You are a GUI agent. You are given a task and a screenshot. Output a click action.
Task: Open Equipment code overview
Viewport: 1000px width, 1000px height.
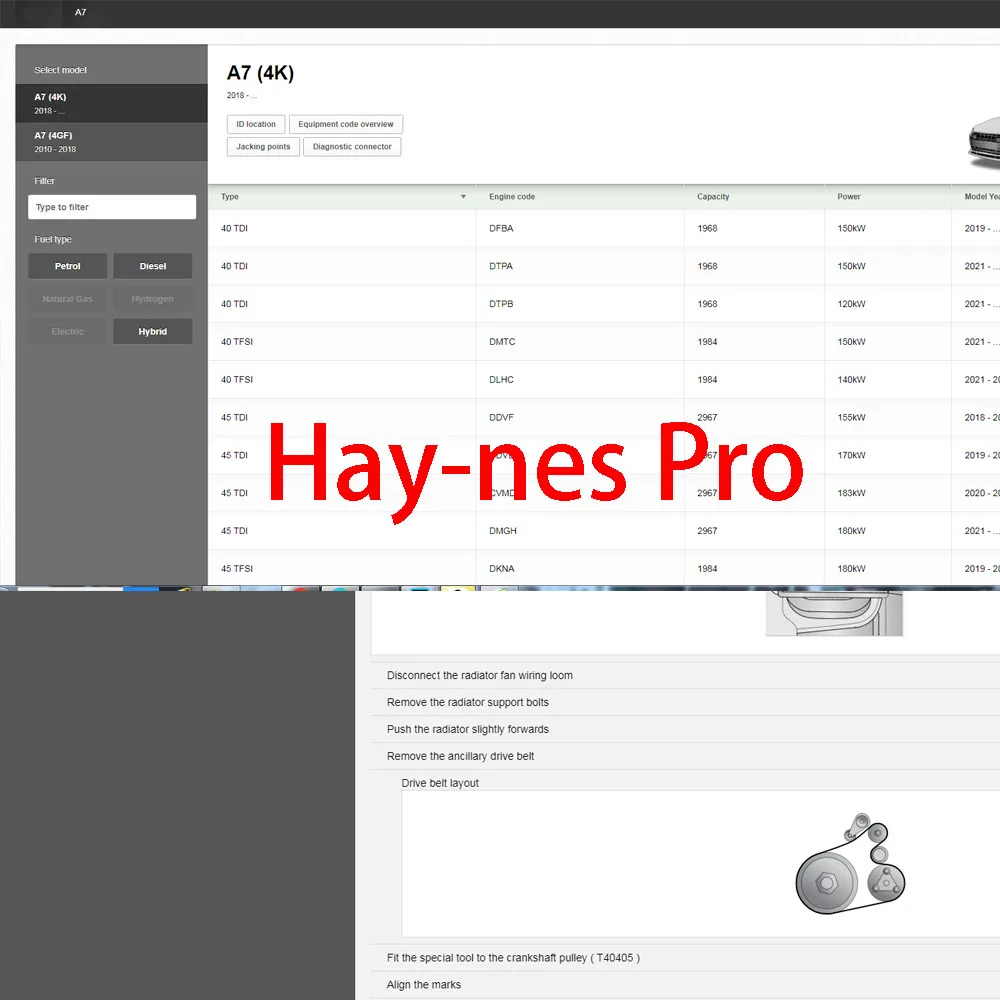tap(346, 124)
